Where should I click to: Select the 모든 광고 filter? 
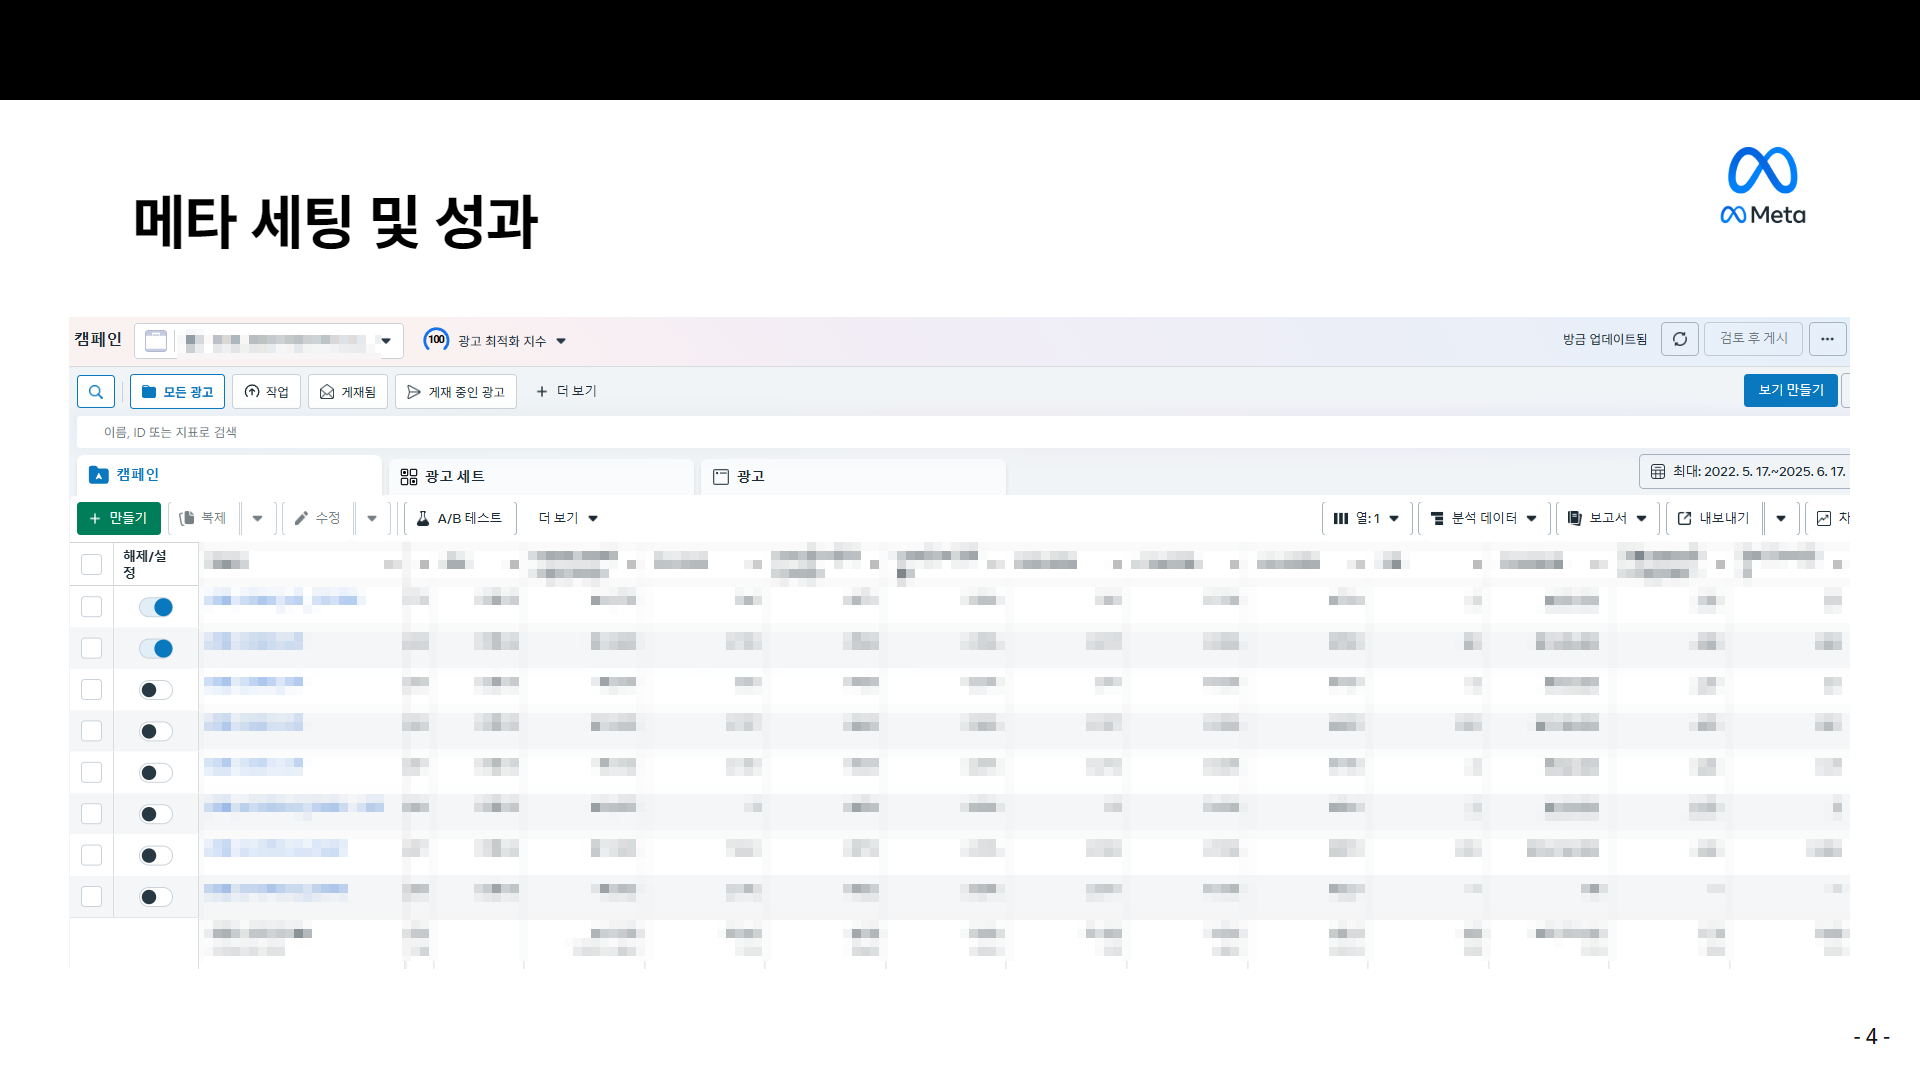click(177, 392)
